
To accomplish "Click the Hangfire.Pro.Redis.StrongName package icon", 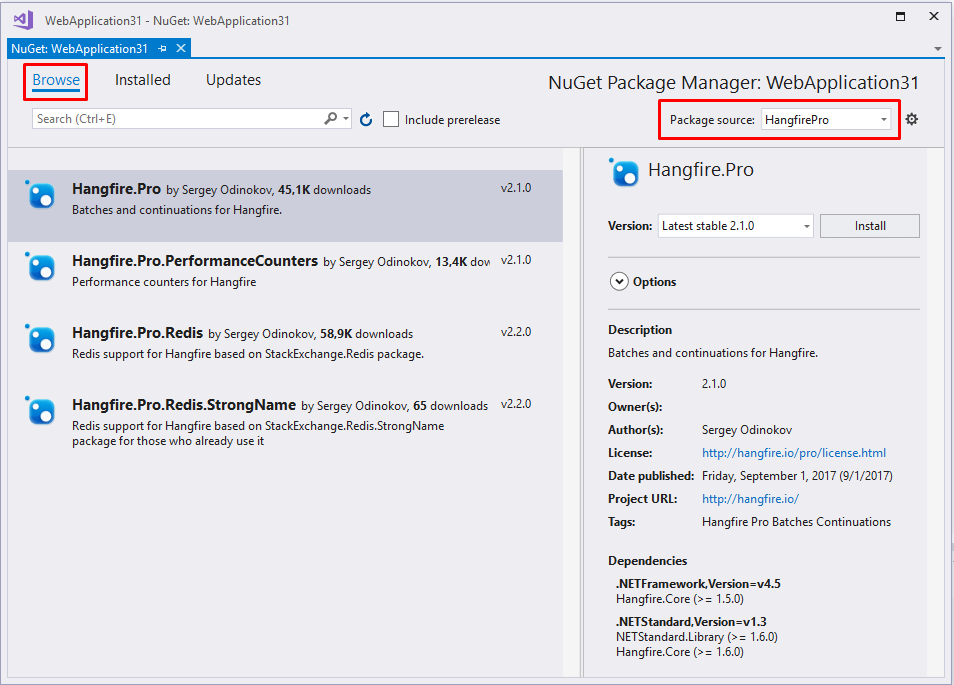I will tap(41, 411).
